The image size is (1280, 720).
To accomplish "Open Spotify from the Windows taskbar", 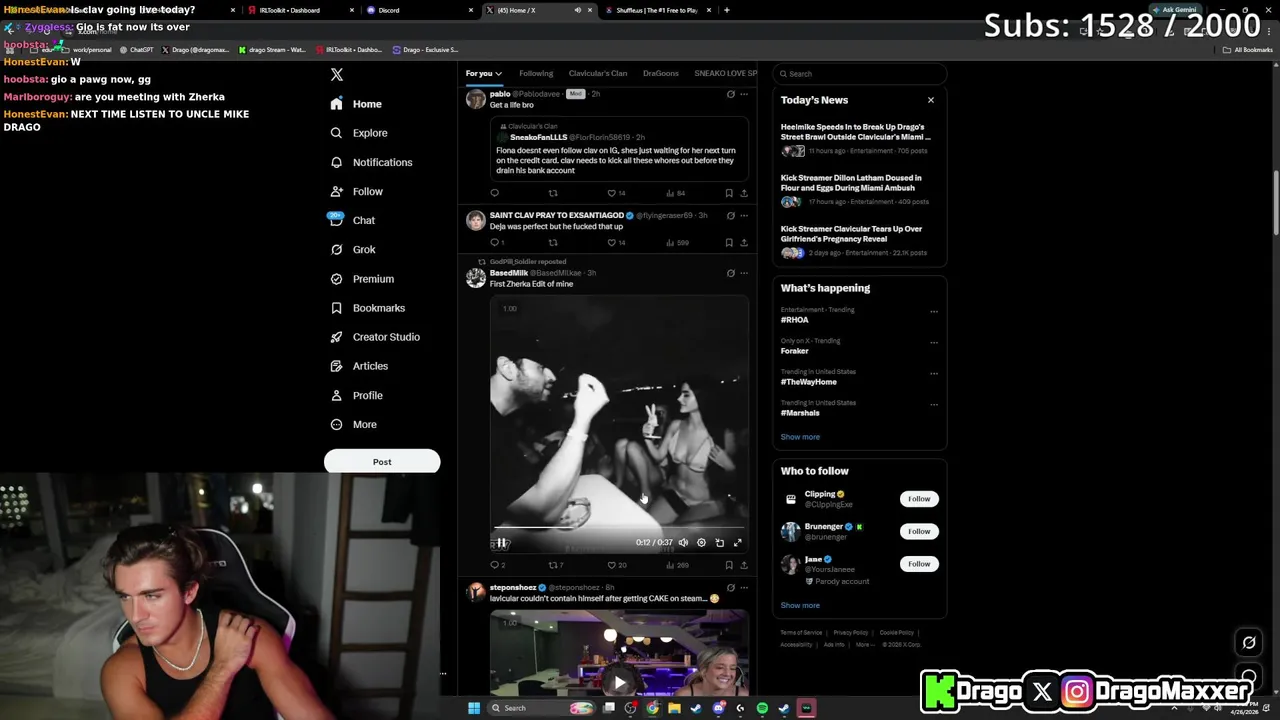I will [x=762, y=708].
